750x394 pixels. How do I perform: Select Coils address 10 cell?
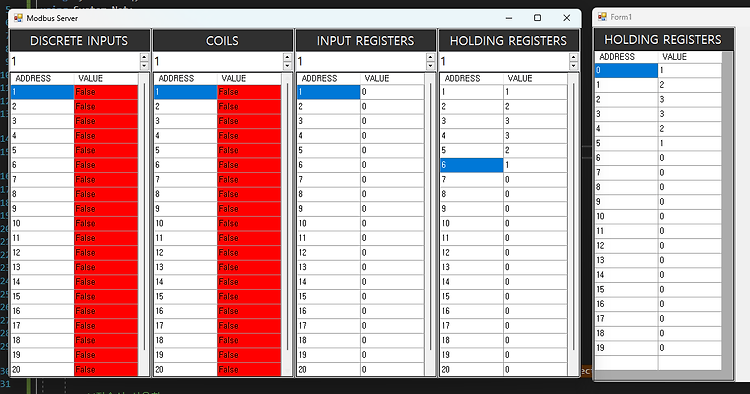pyautogui.click(x=185, y=223)
